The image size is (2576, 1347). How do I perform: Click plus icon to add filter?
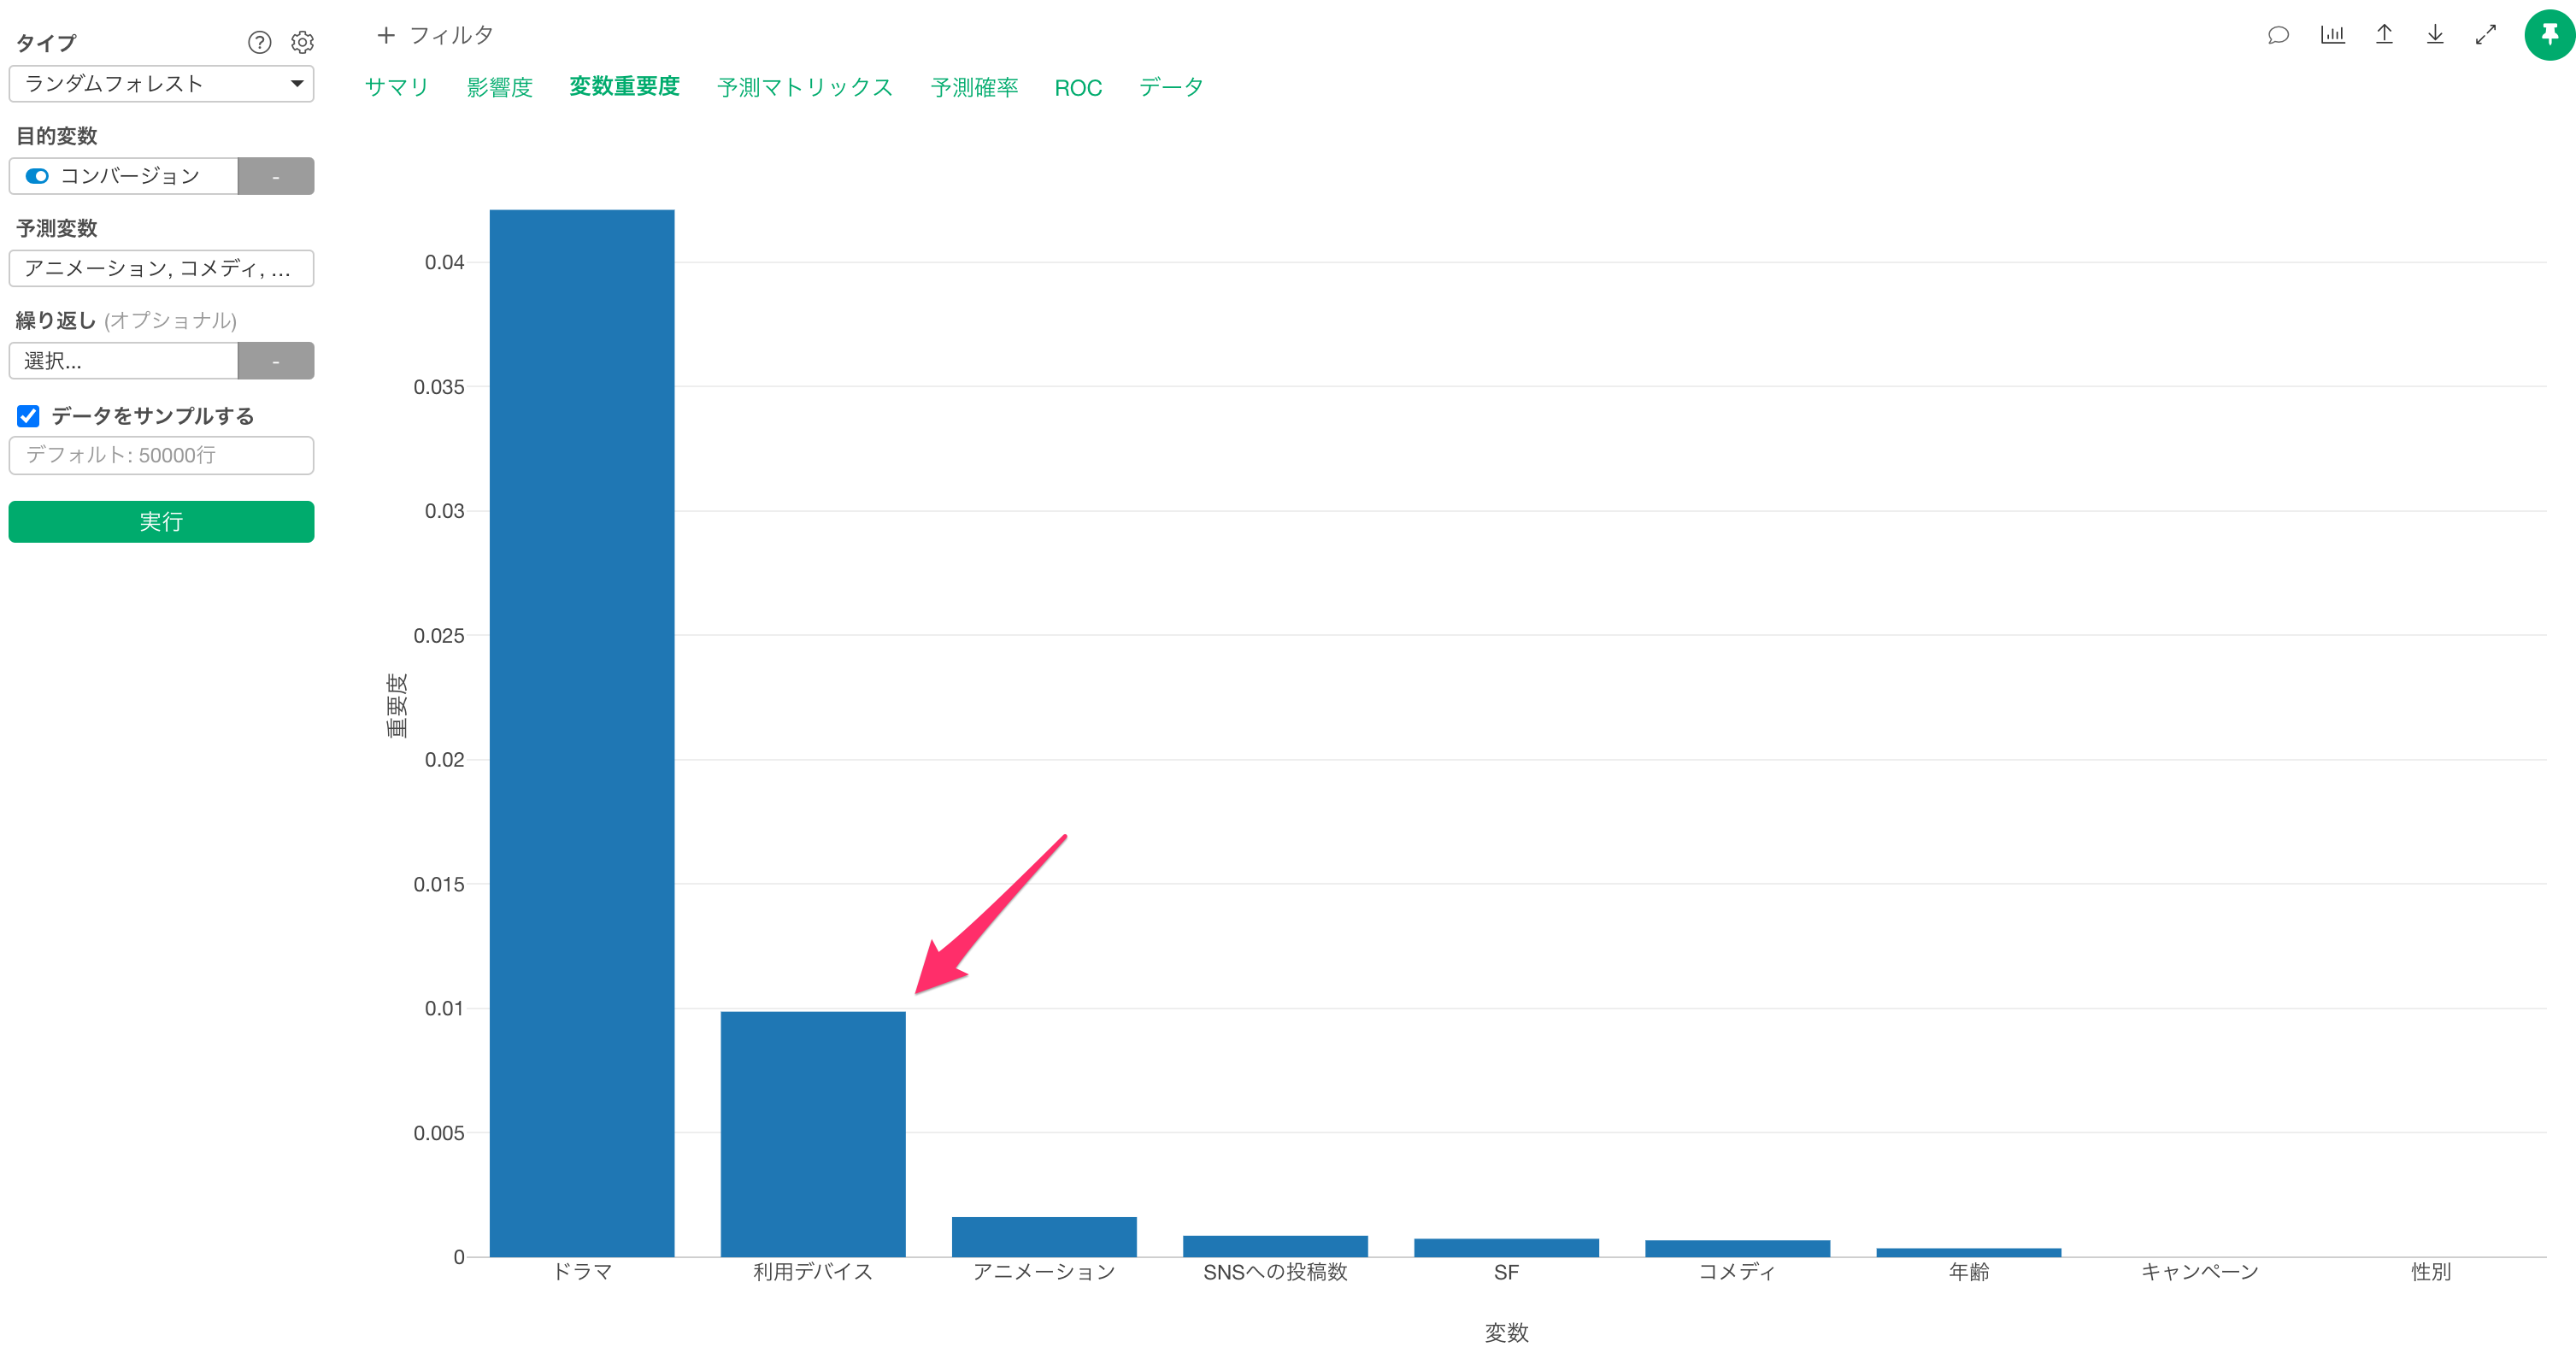[386, 35]
